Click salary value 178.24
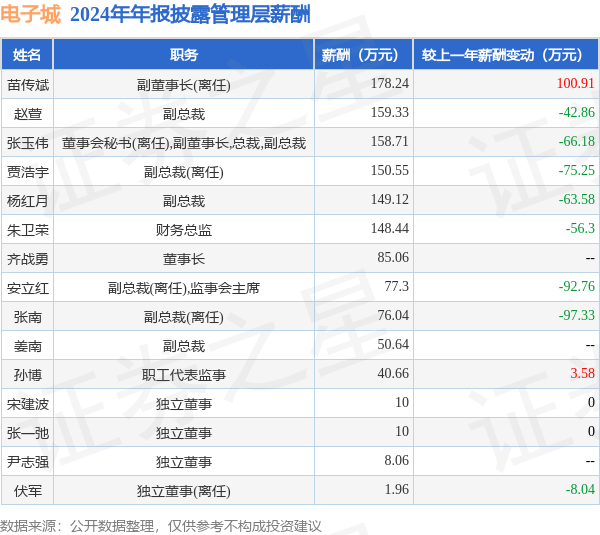 390,83
